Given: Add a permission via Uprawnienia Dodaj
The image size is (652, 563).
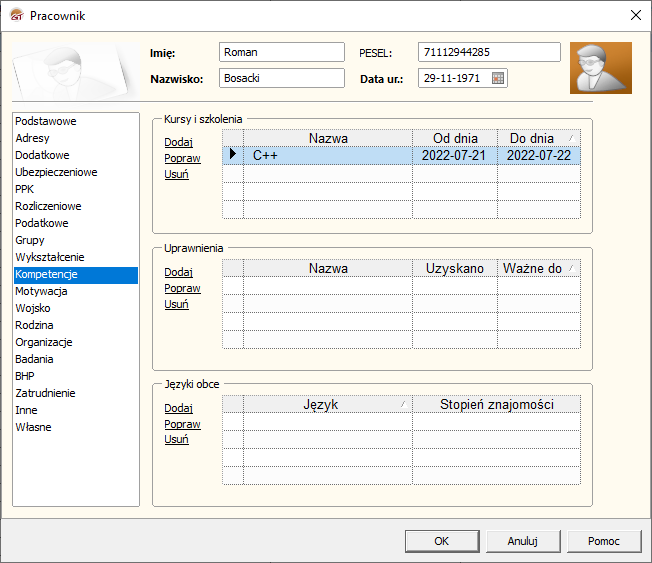Looking at the screenshot, I should tap(178, 272).
